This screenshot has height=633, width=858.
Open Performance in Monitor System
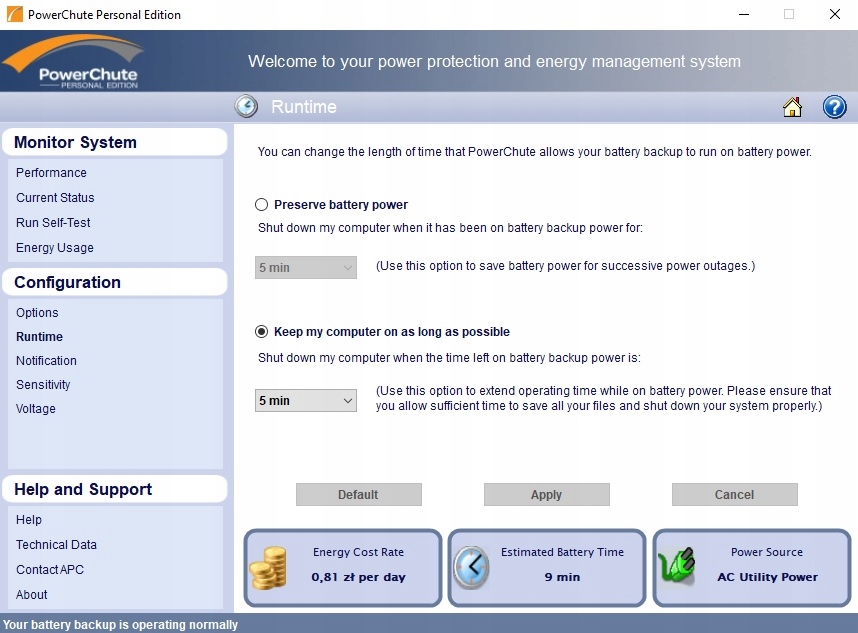click(51, 173)
